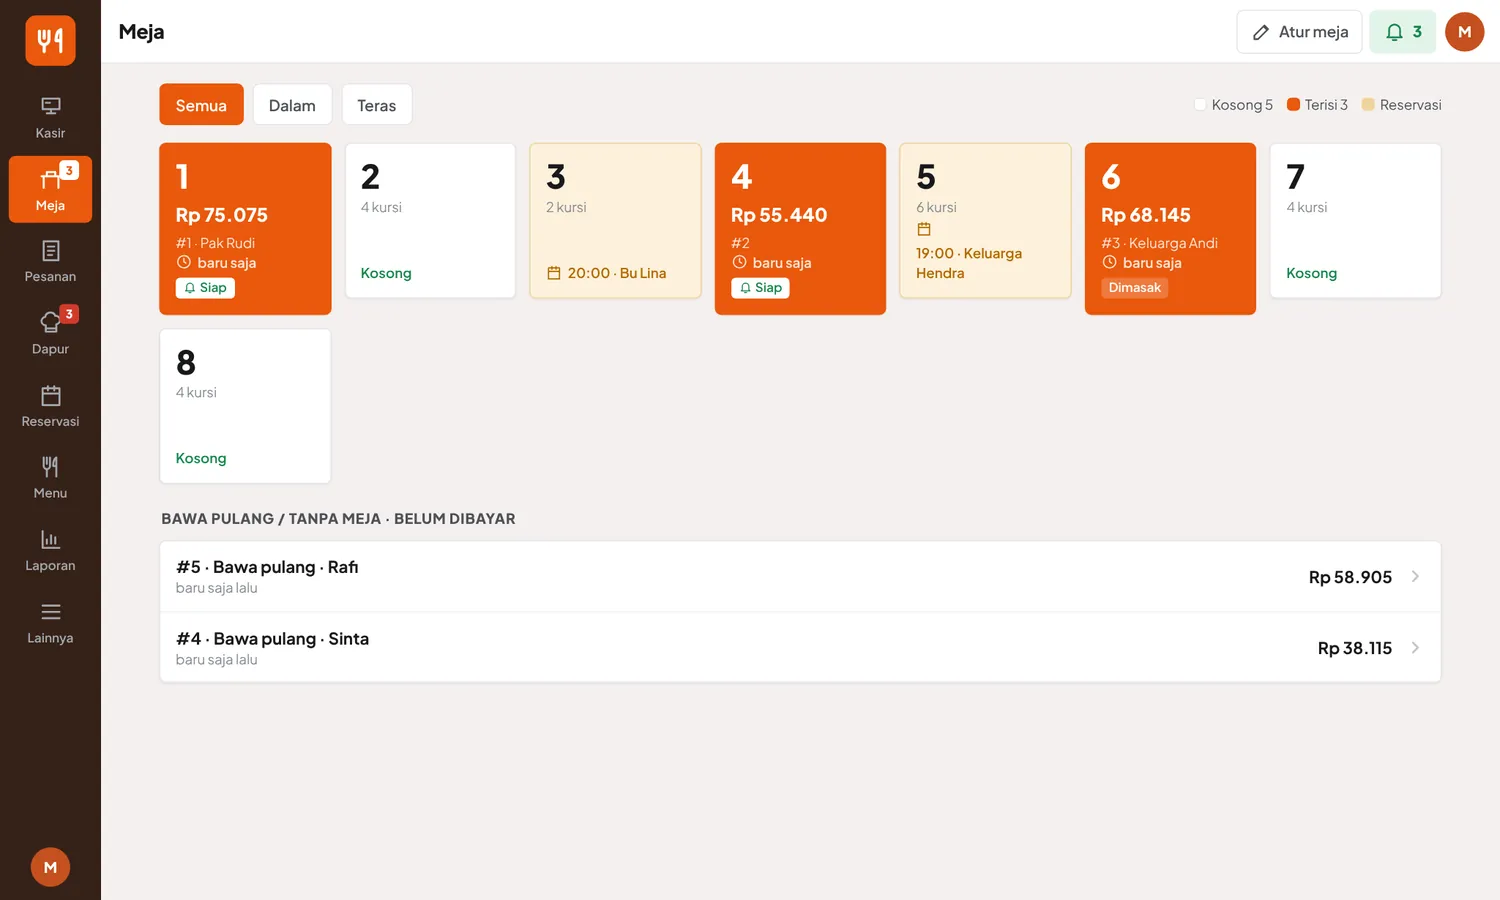This screenshot has height=900, width=1500.
Task: Click calendar icon on table 5 card
Action: coord(924,229)
